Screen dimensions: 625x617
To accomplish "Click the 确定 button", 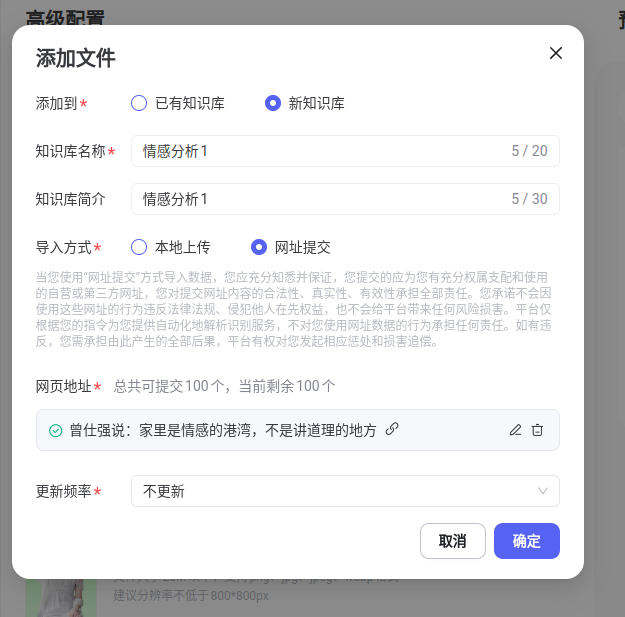I will click(527, 541).
